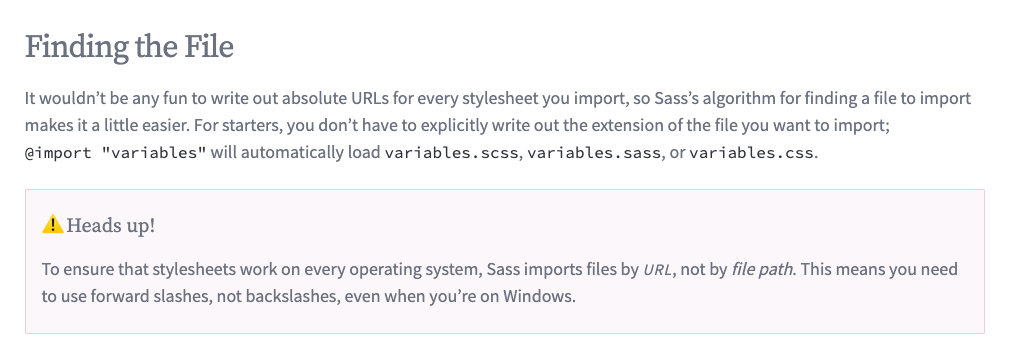Click the yellow warning triangle icon
This screenshot has height=362, width=1026.
click(53, 226)
